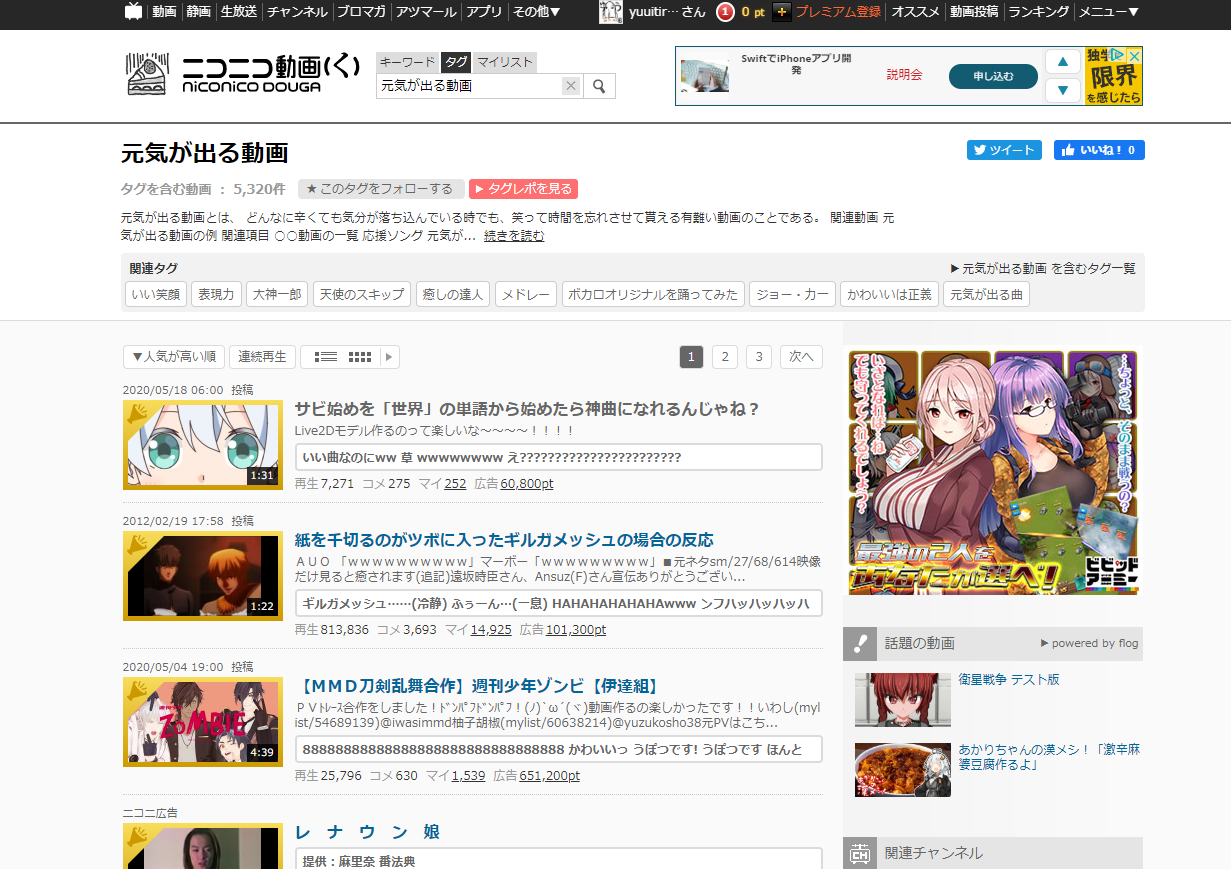Switch to grid view layout
Image resolution: width=1231 pixels, height=869 pixels.
(360, 357)
